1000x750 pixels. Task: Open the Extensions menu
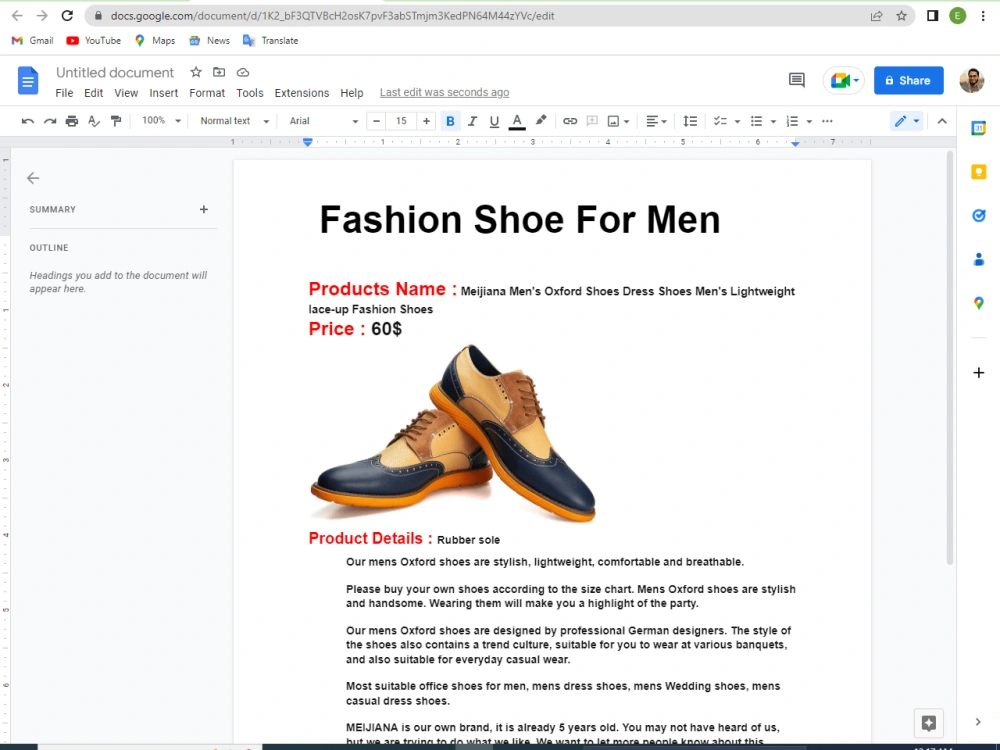click(302, 93)
